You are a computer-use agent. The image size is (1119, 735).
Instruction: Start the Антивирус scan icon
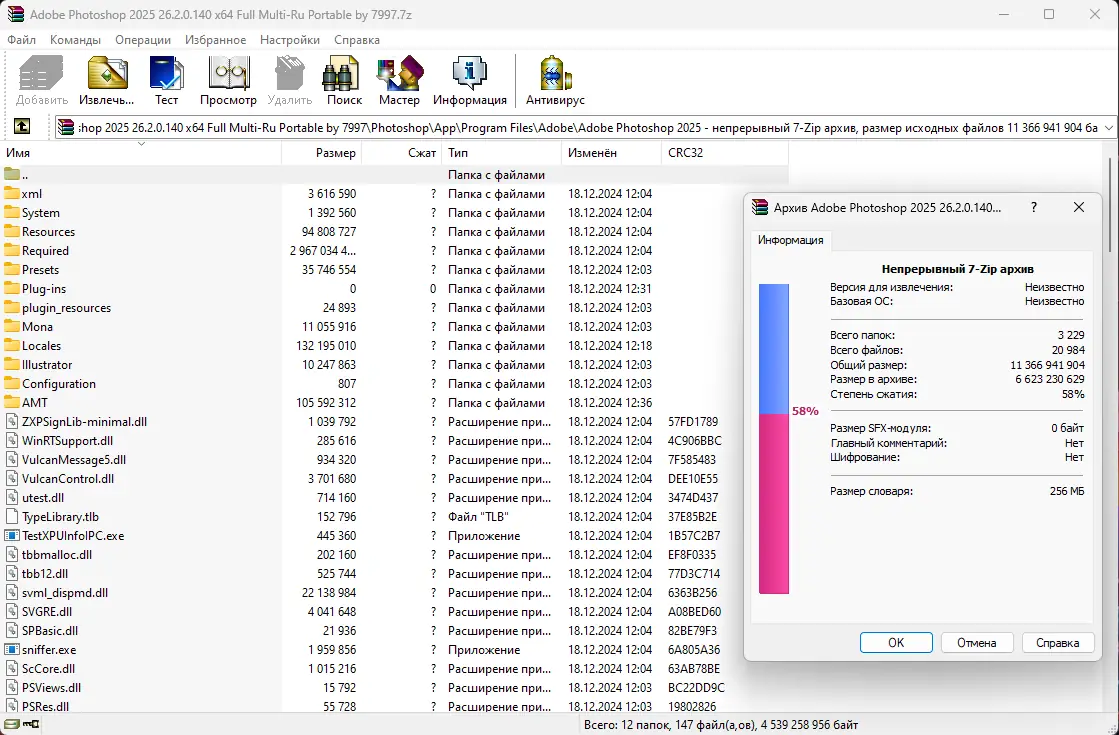pos(555,73)
